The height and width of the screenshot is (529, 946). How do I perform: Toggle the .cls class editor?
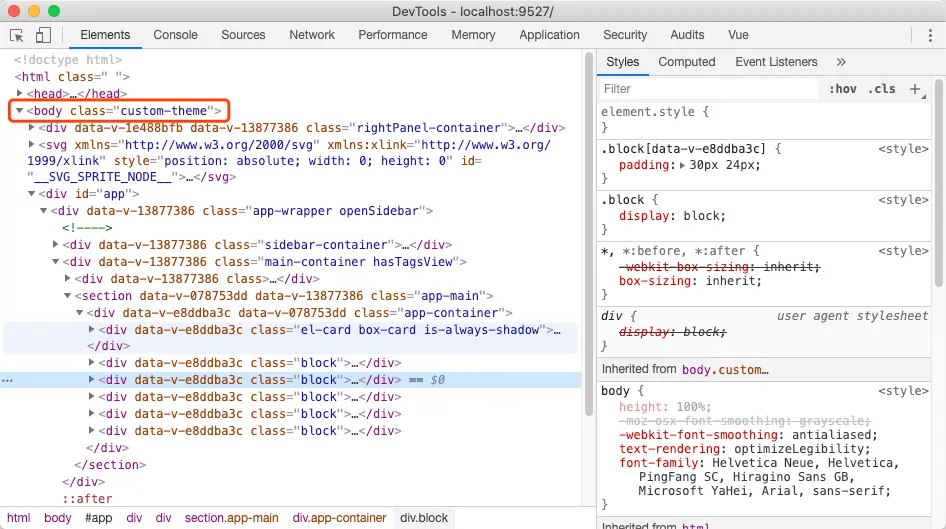coord(881,89)
